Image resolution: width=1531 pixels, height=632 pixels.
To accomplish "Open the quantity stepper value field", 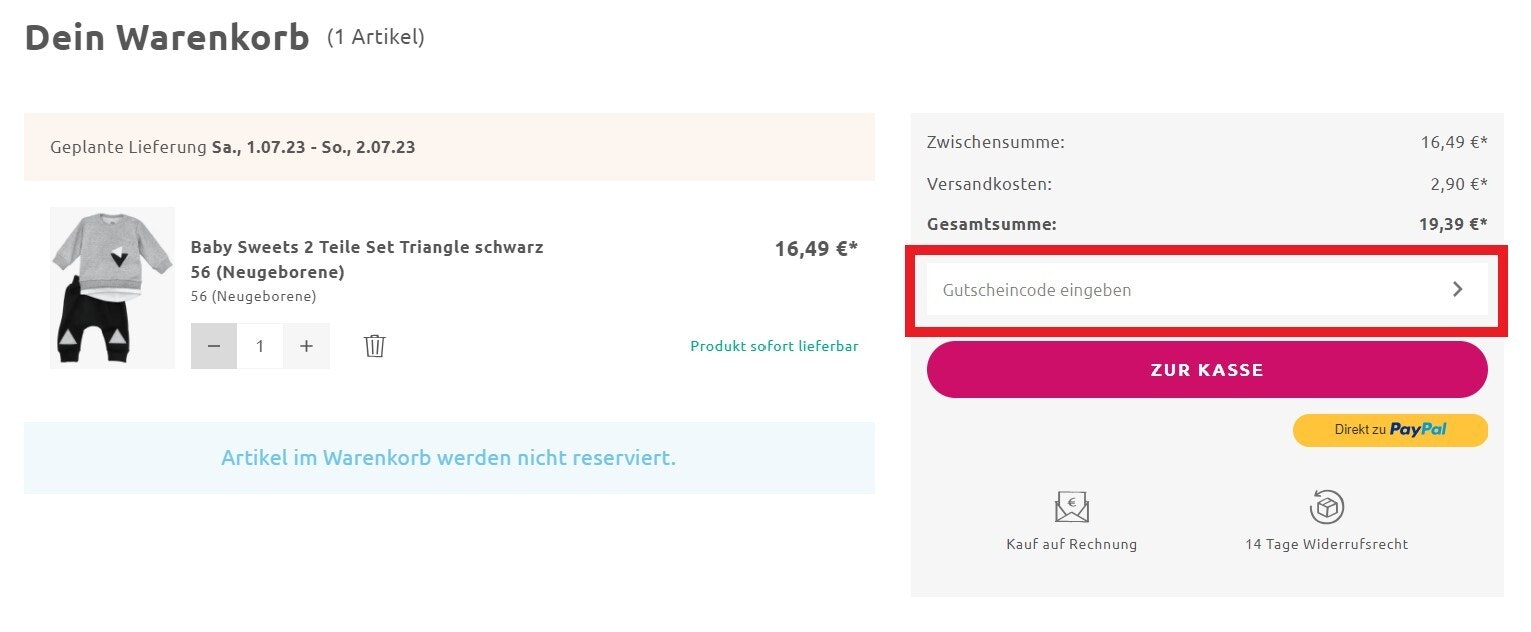I will (x=260, y=345).
